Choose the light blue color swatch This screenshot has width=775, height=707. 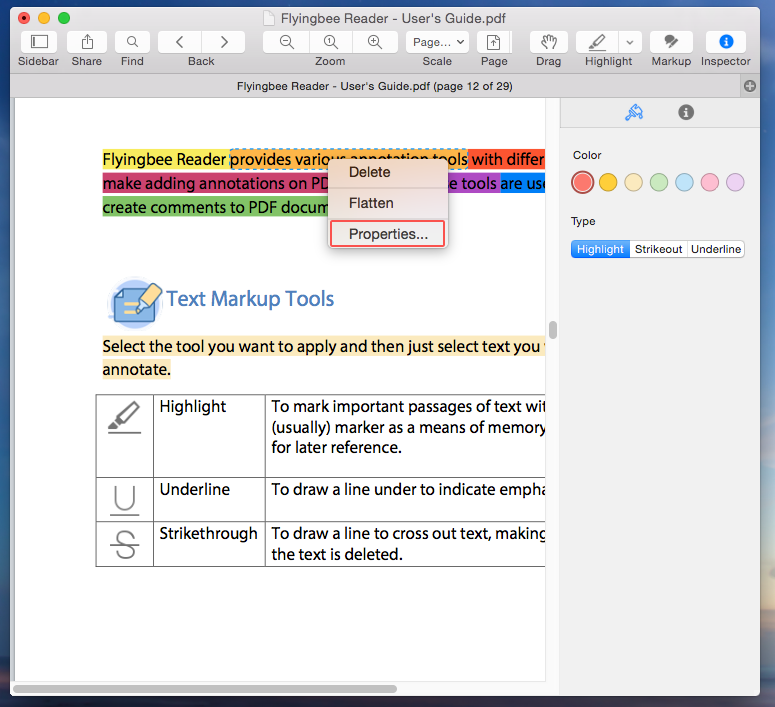(x=684, y=182)
